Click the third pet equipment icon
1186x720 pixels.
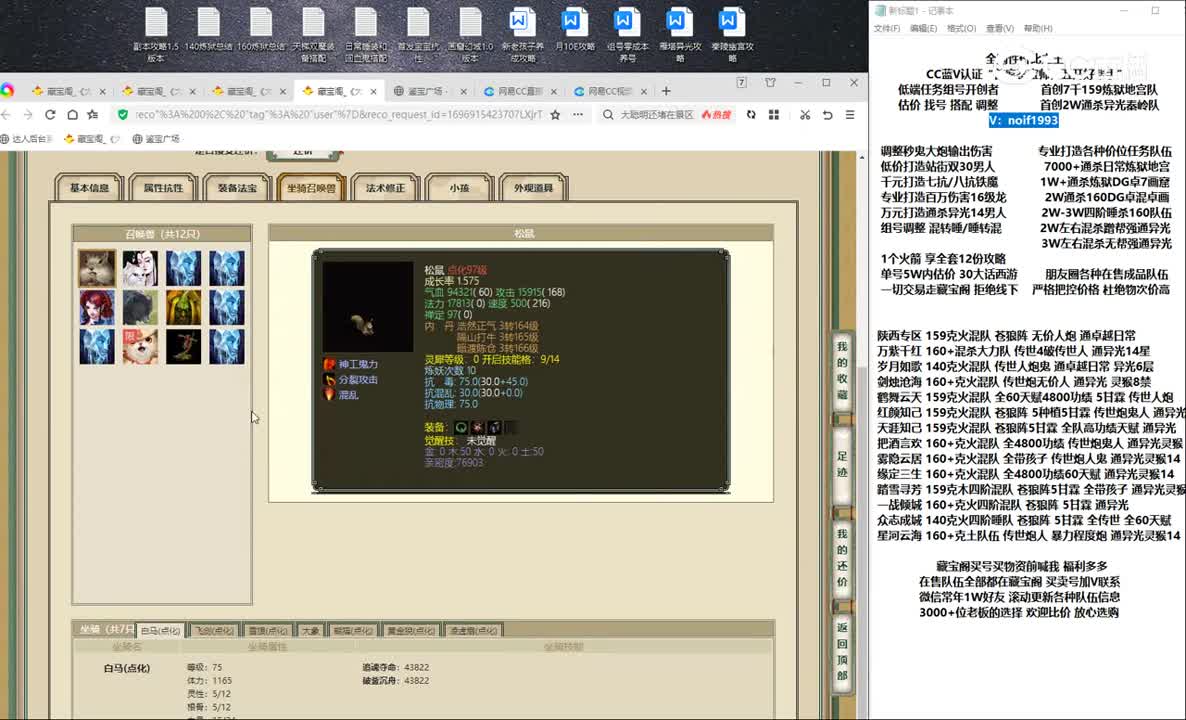click(x=494, y=427)
